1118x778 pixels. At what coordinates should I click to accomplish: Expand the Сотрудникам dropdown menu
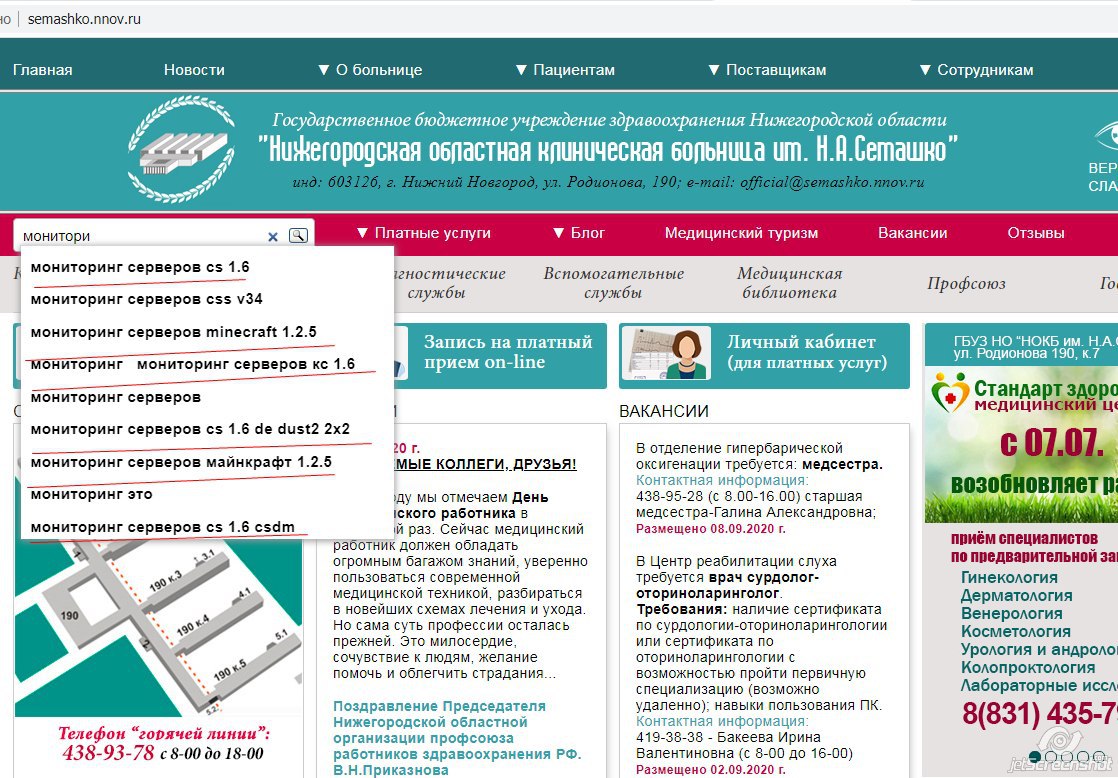[x=976, y=70]
